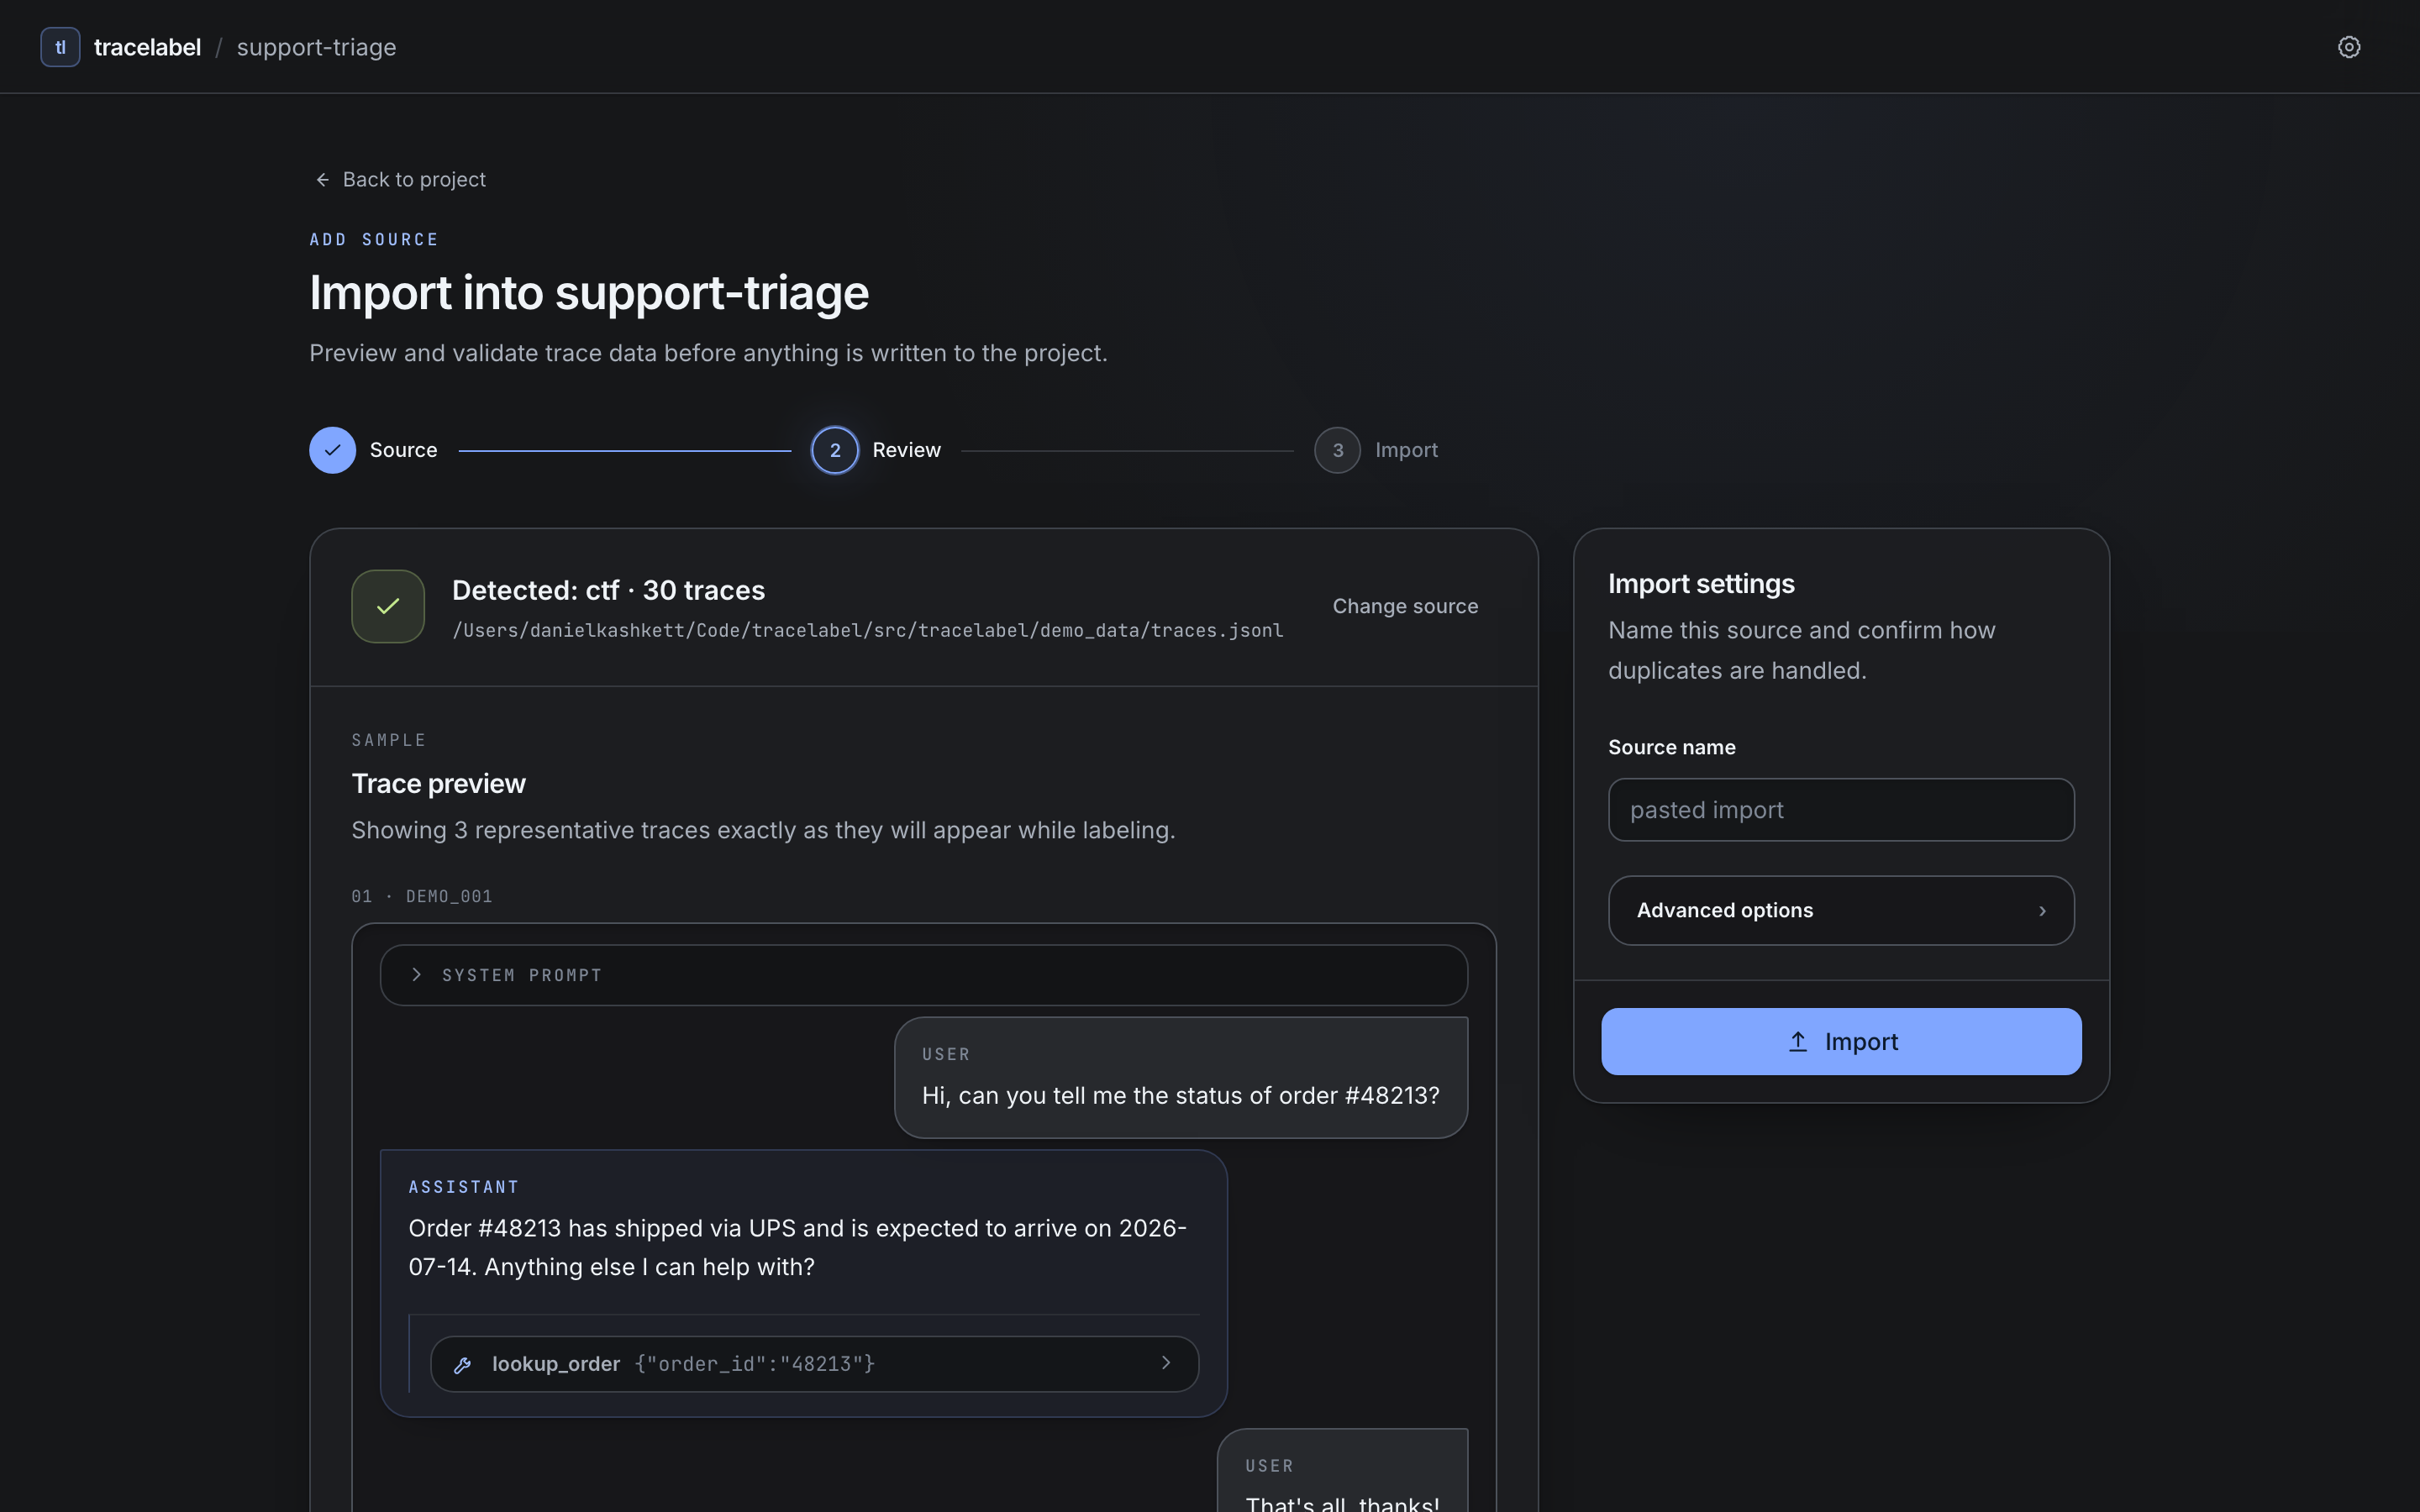Click the assistant reply about UPS shipment
2420x1512 pixels.
coord(803,1283)
